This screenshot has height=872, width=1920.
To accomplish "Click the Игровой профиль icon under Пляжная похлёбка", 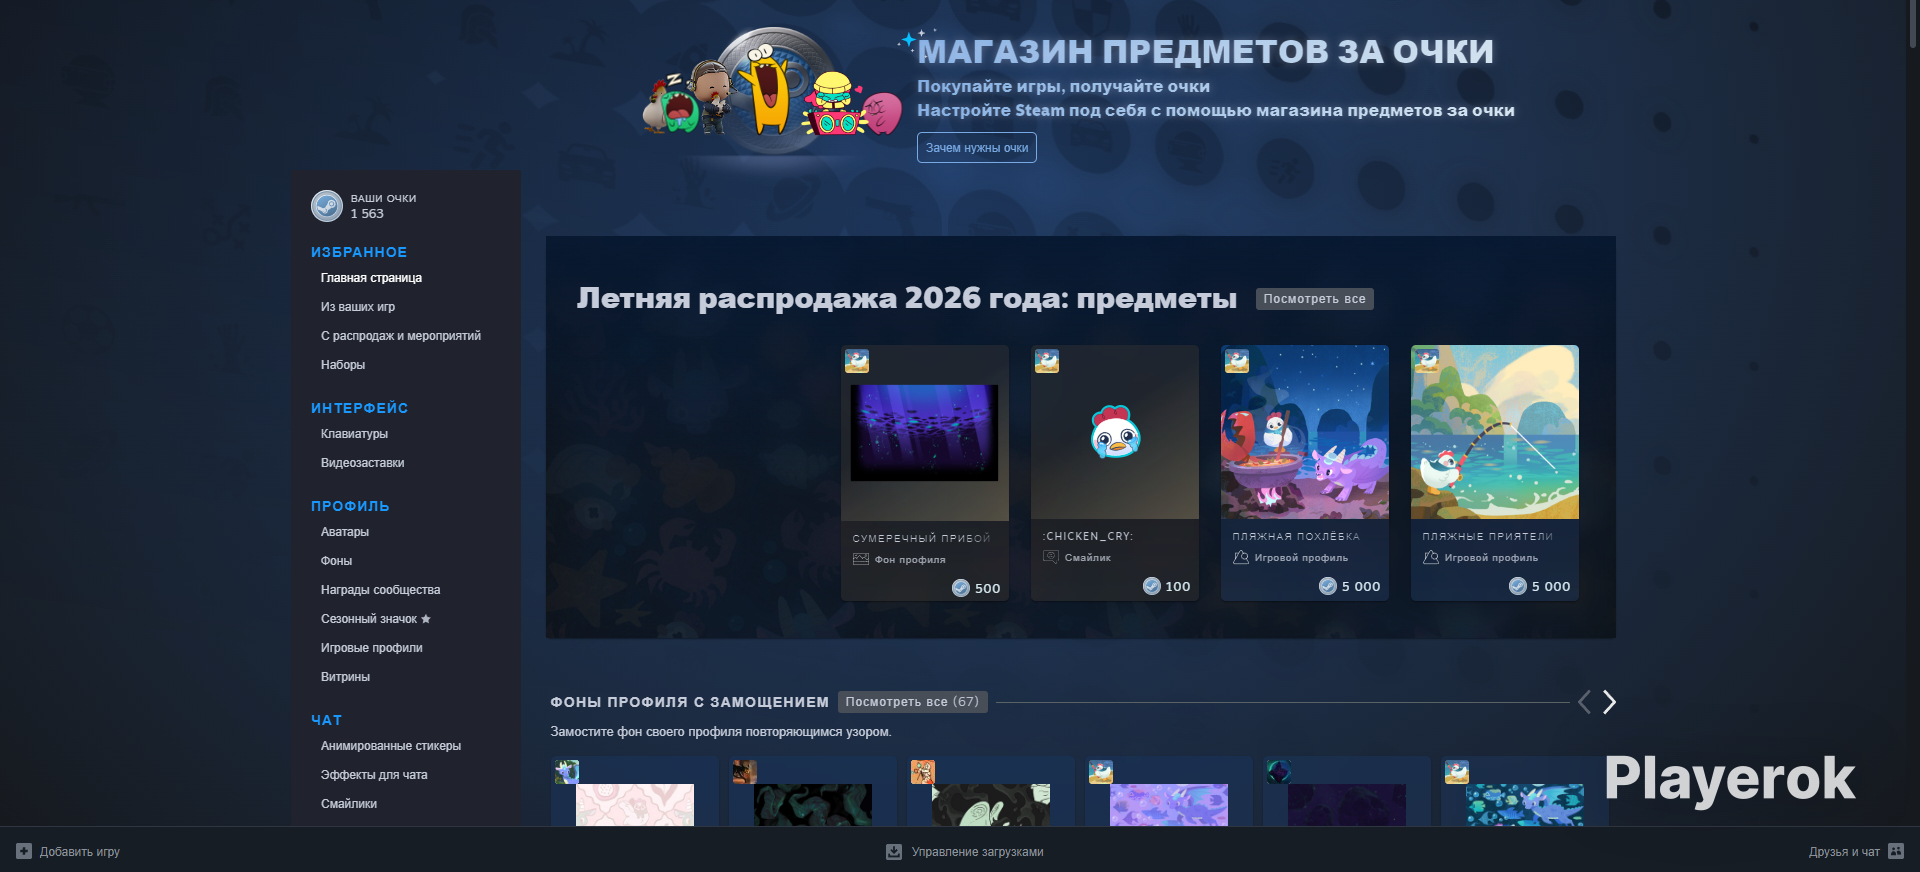I will (x=1241, y=557).
